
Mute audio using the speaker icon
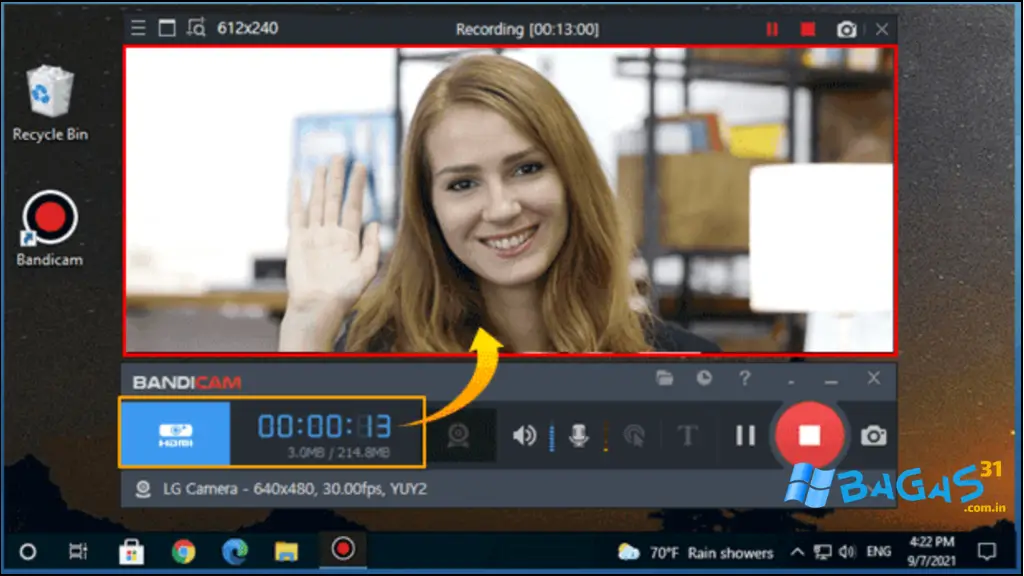[x=525, y=433]
